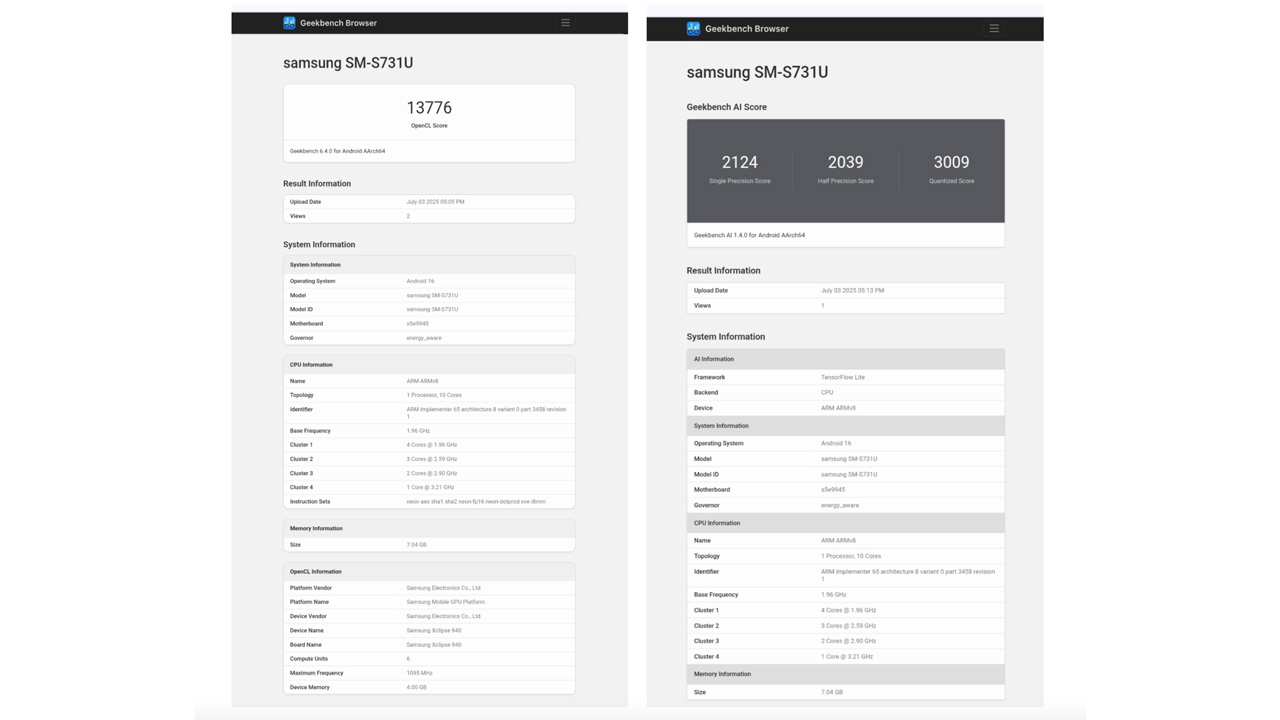Click the Operating System label on the AI page
The image size is (1280, 720).
[x=719, y=443]
